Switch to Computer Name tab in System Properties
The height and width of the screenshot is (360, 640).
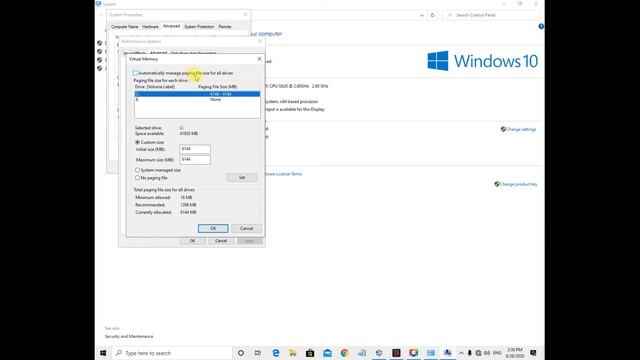click(x=124, y=27)
